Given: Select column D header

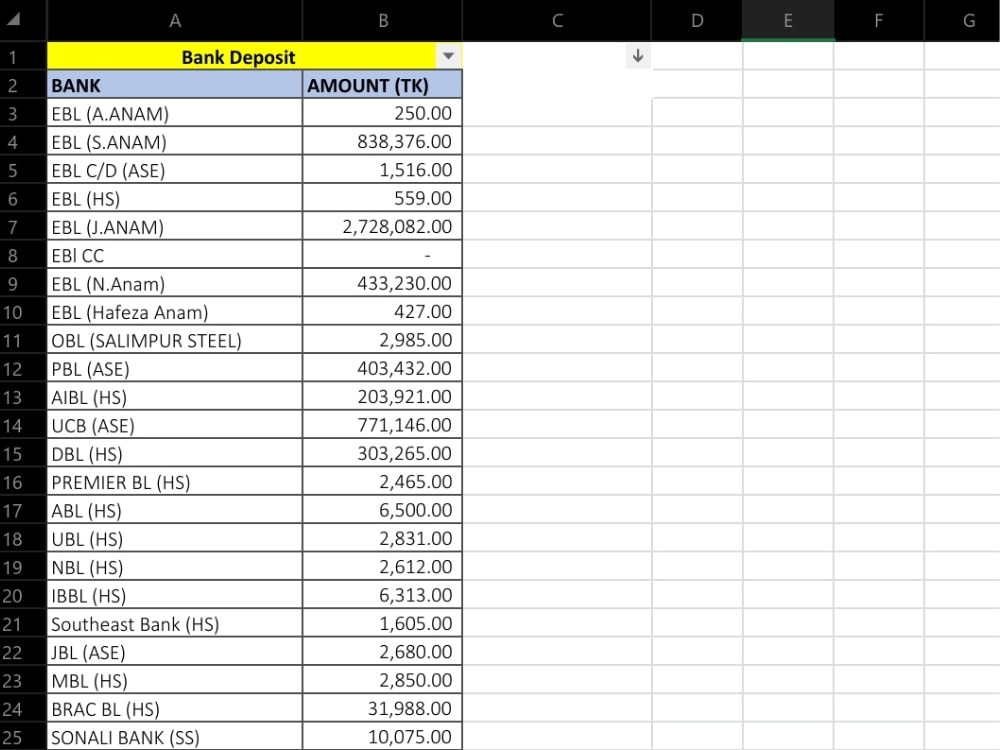Looking at the screenshot, I should (697, 20).
